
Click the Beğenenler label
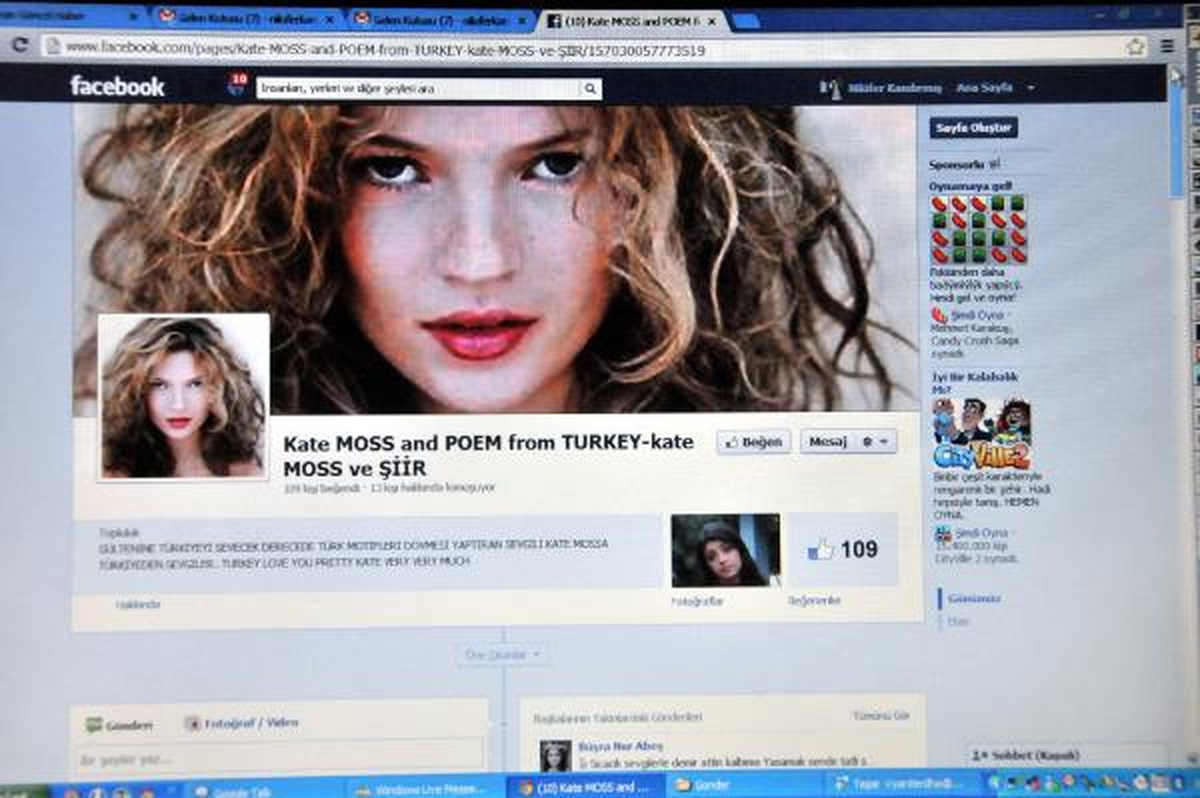click(x=815, y=600)
